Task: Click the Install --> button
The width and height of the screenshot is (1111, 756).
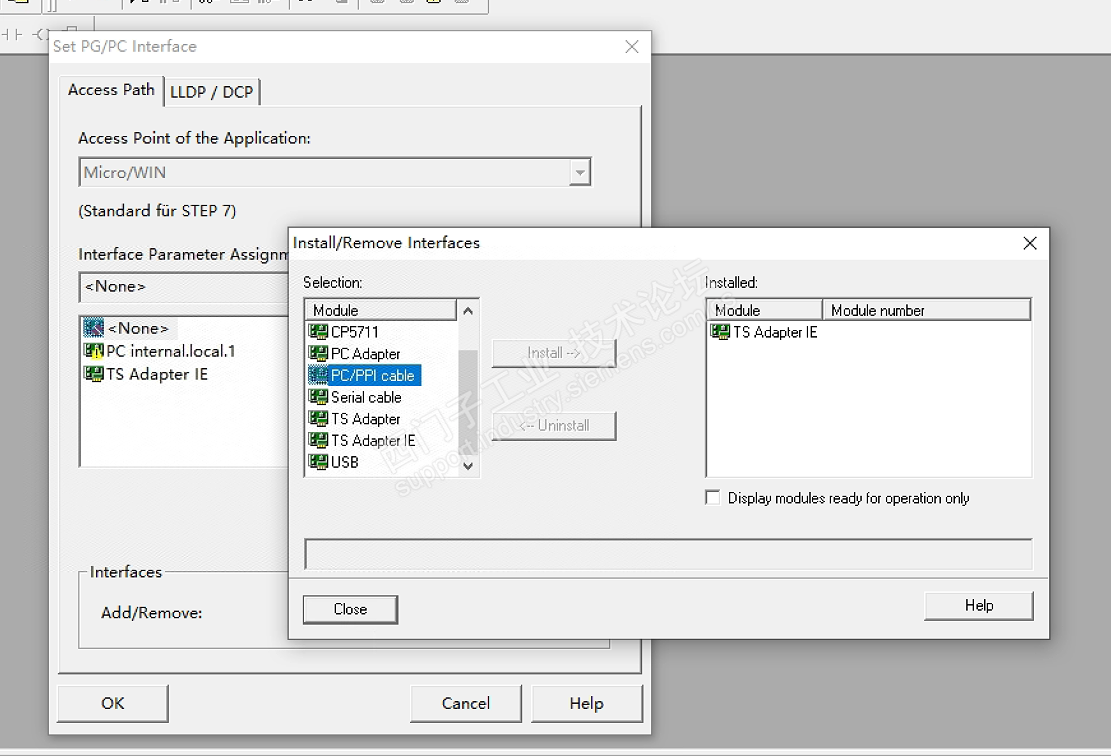Action: pos(554,353)
